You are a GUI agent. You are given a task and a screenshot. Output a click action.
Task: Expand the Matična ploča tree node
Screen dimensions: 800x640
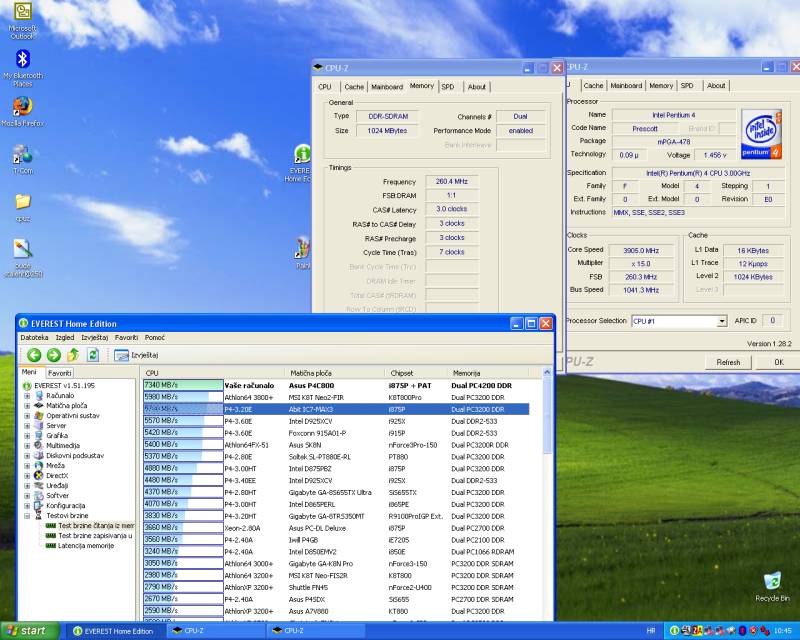[27, 406]
